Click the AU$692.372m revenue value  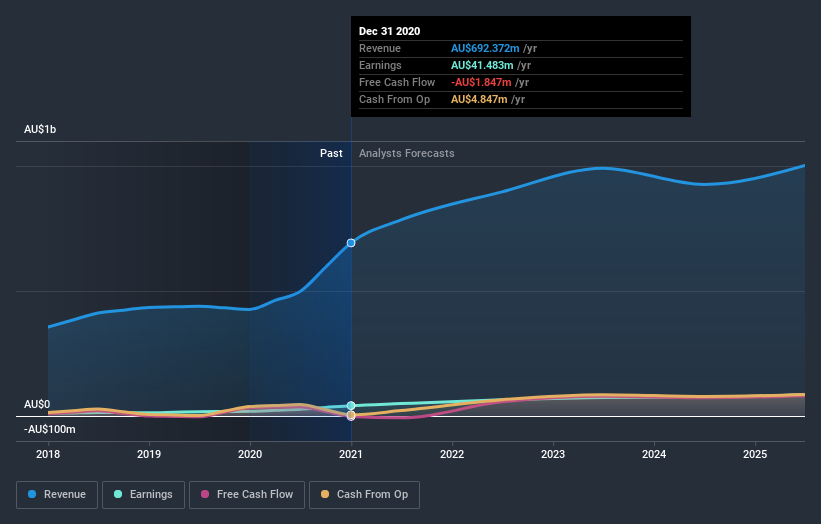(x=485, y=48)
